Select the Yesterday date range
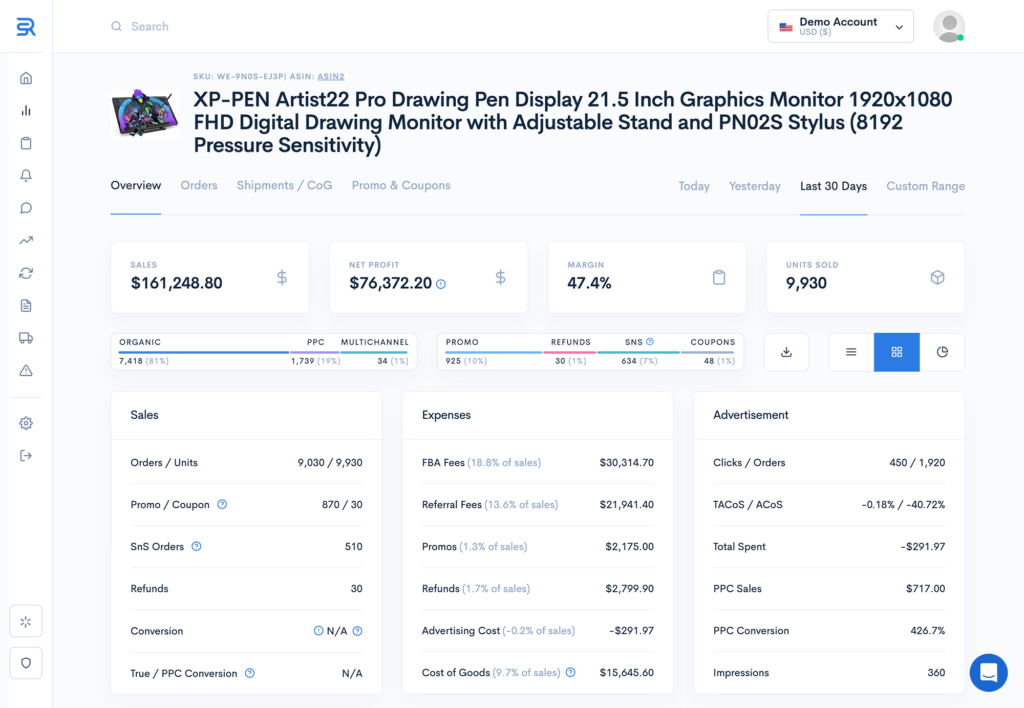Viewport: 1024px width, 708px height. pos(754,186)
